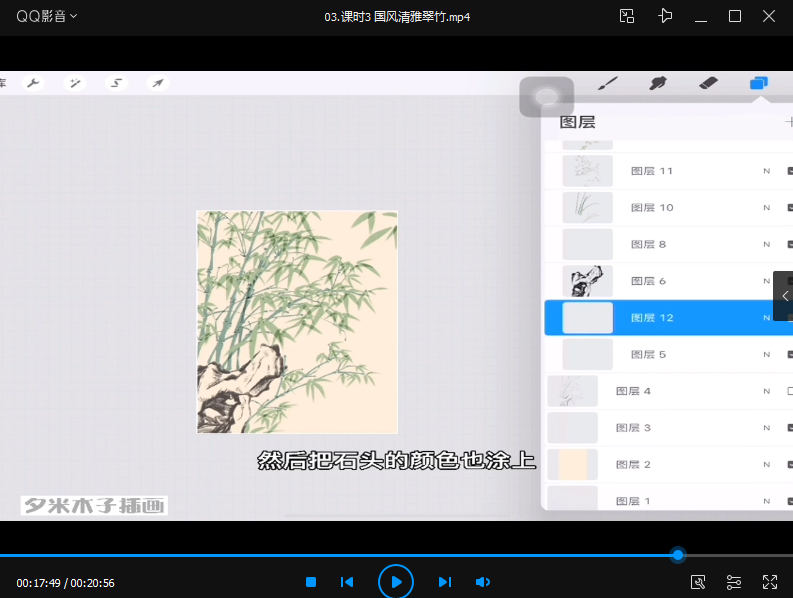Open blend mode N for 图层 11

tap(766, 171)
